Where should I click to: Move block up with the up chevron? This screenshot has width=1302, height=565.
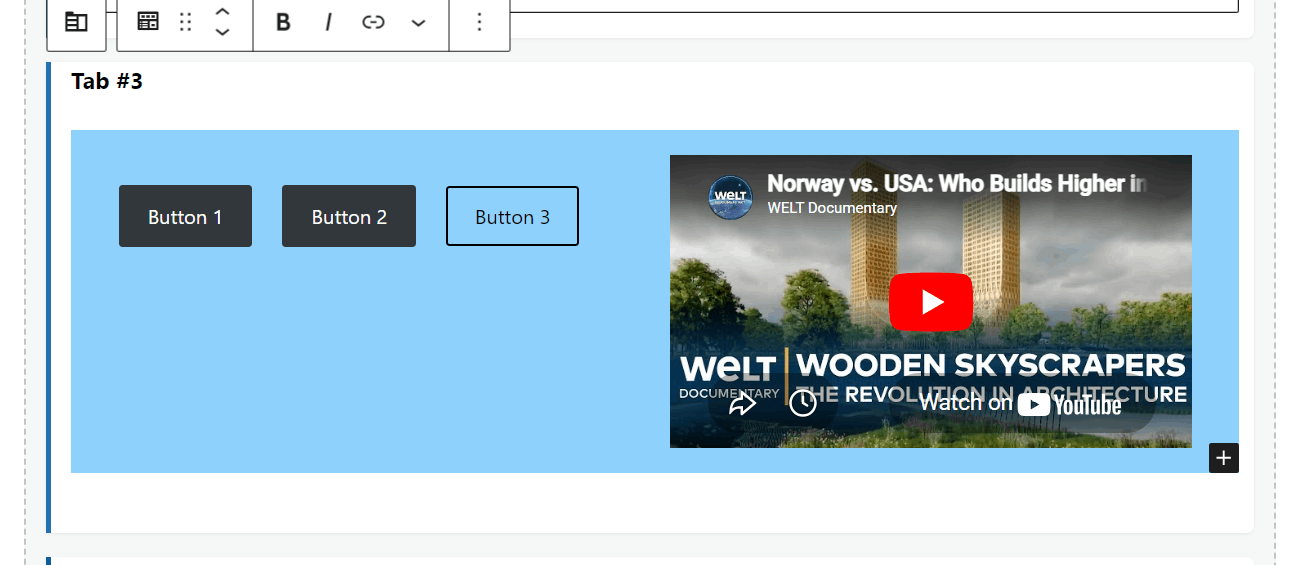click(223, 12)
